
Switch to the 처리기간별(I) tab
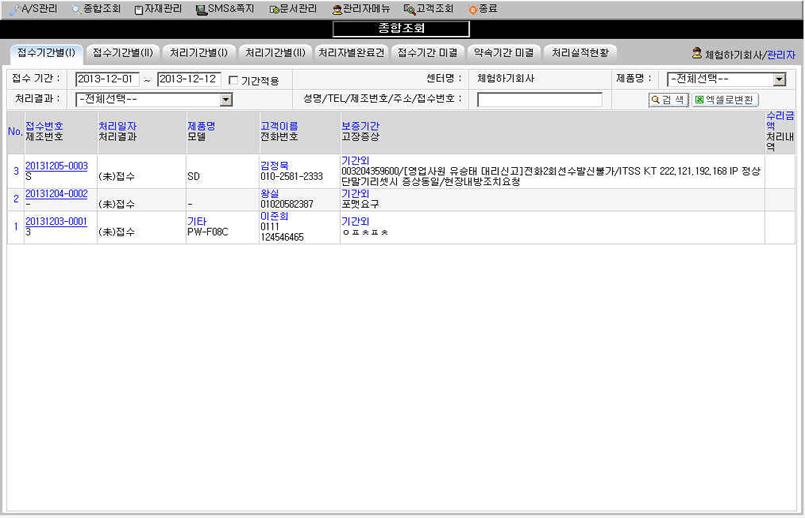tap(199, 52)
